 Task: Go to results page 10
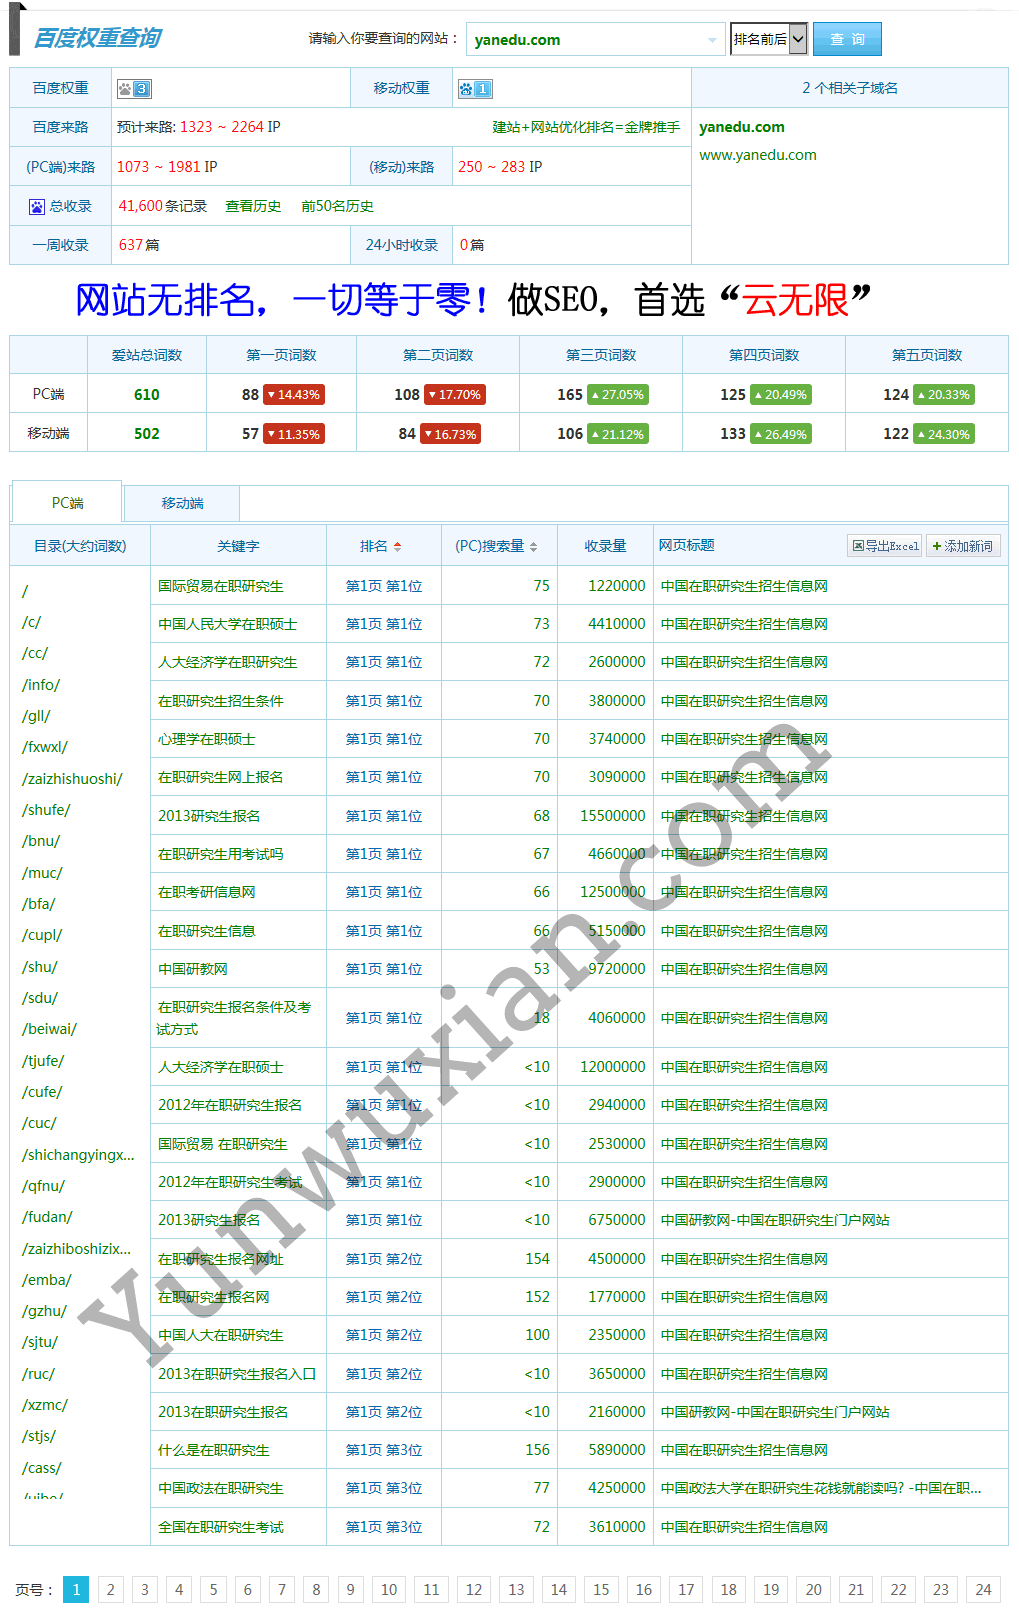click(x=389, y=1589)
